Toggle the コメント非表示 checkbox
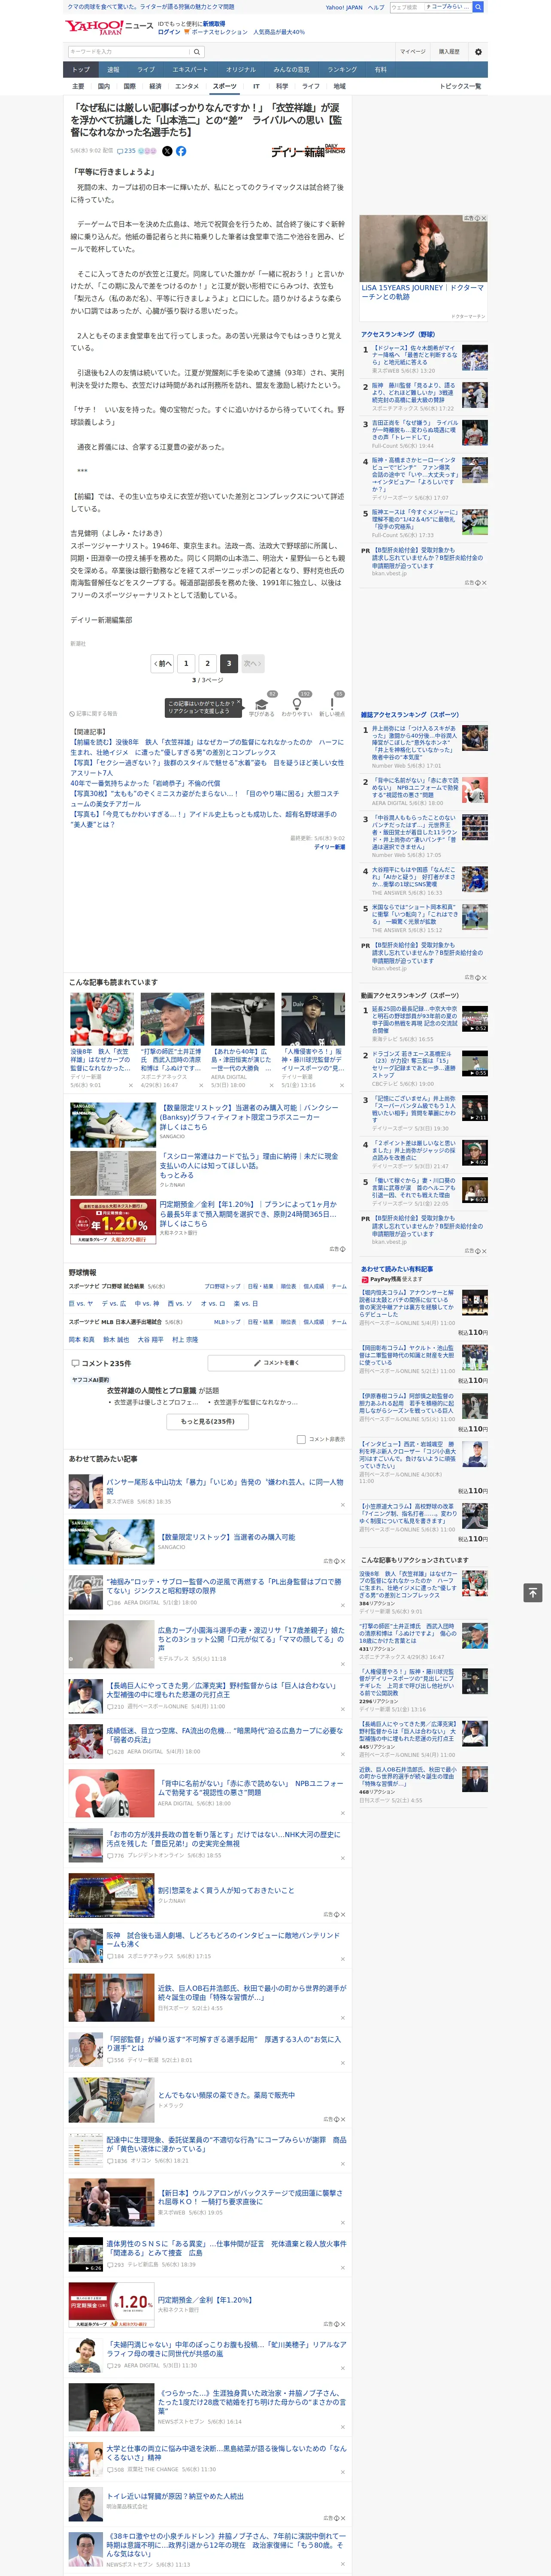The height and width of the screenshot is (2576, 551). [x=301, y=1439]
